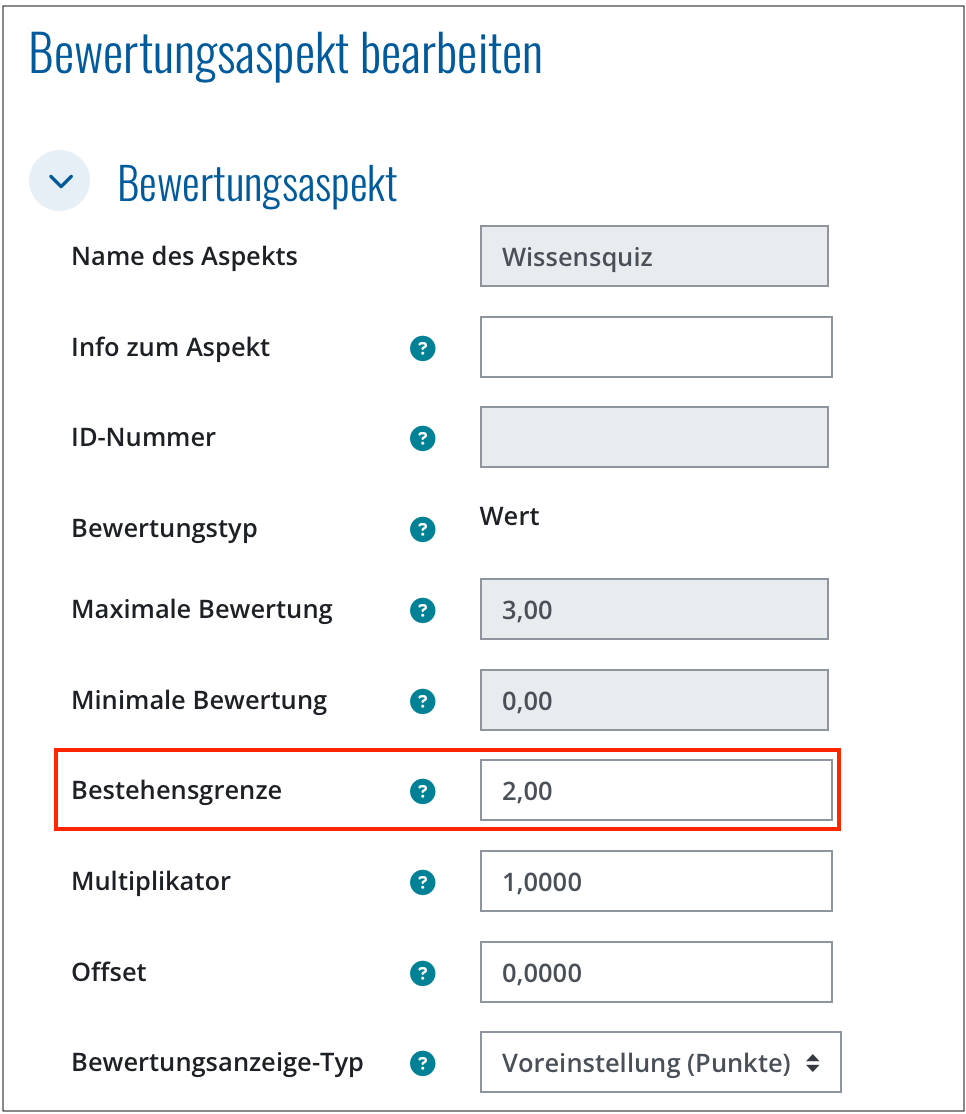This screenshot has height=1114, width=966.
Task: Open the help icon for Info zum Aspekt
Action: (x=422, y=348)
